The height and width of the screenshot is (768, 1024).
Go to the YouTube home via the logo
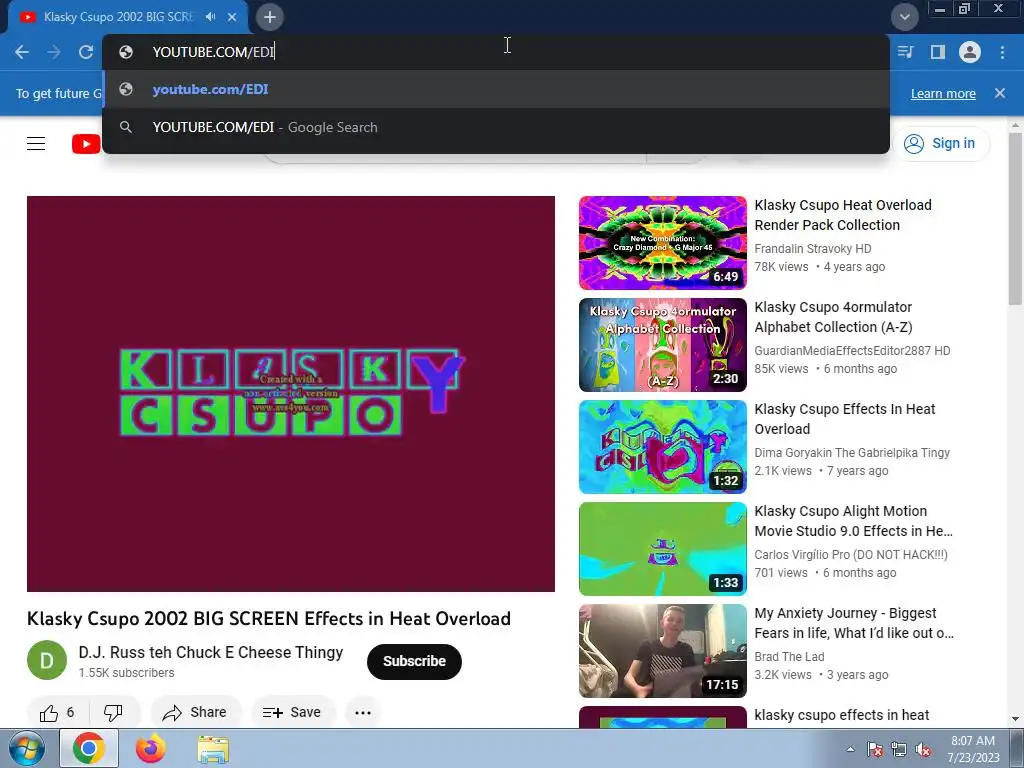click(86, 144)
